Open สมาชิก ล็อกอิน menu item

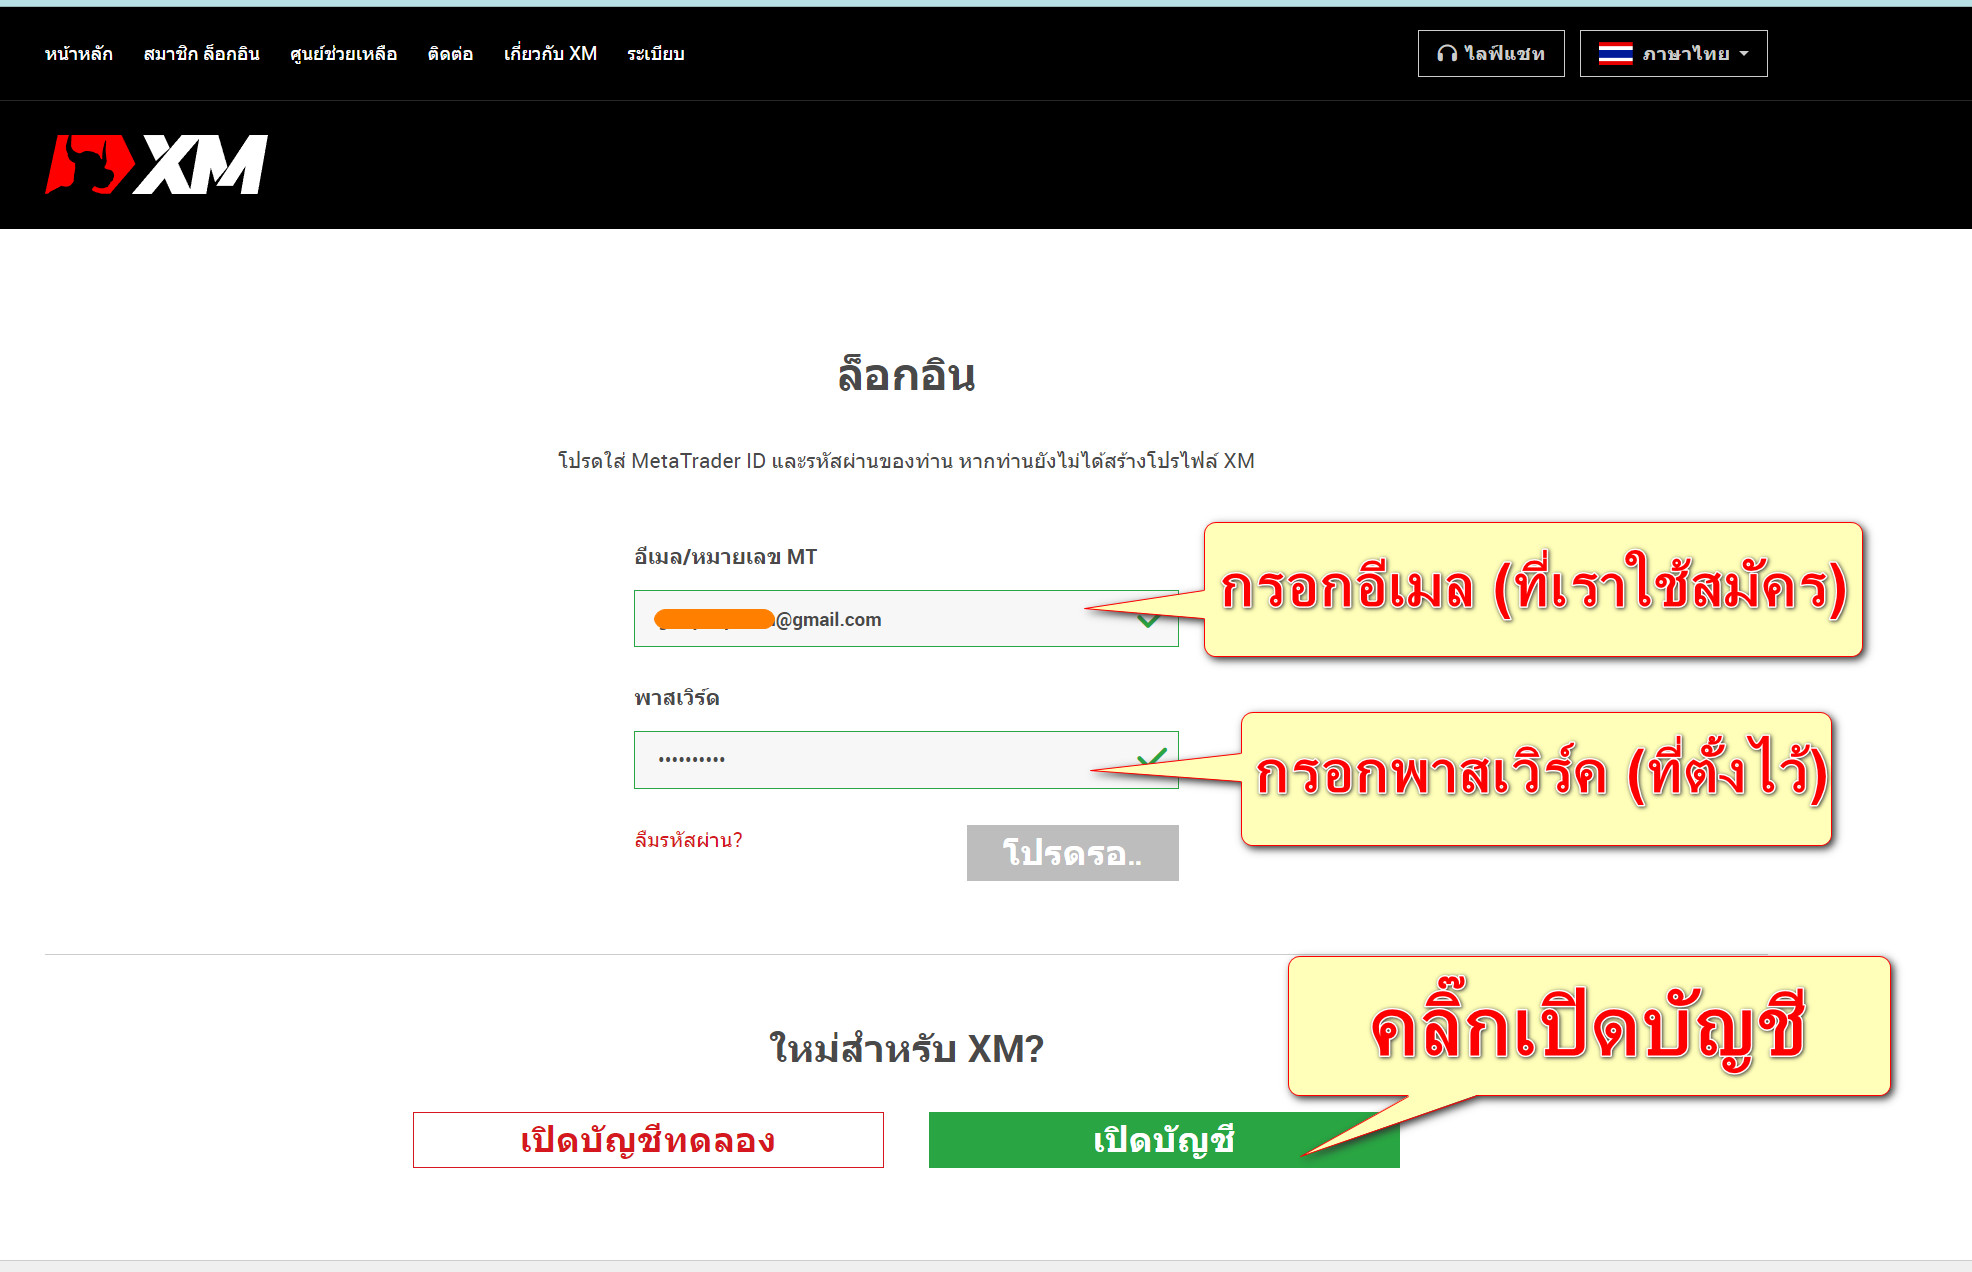[x=201, y=54]
